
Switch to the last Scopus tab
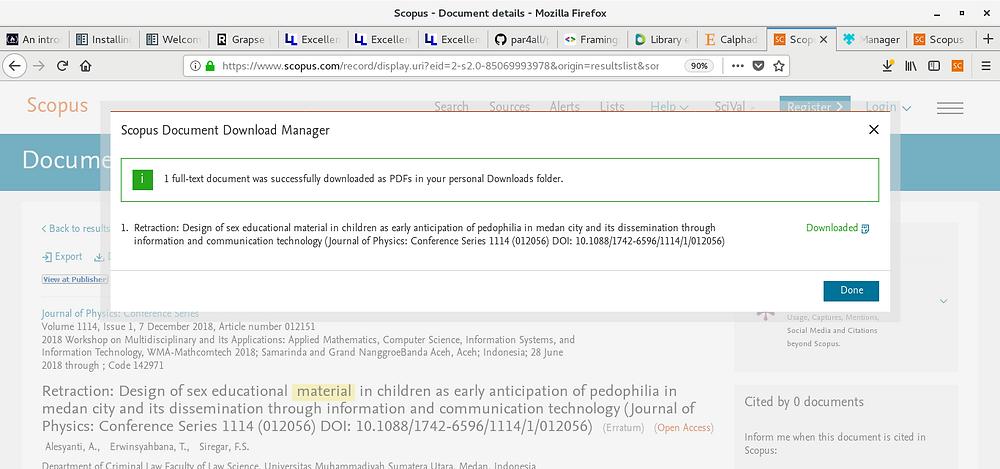click(x=941, y=40)
